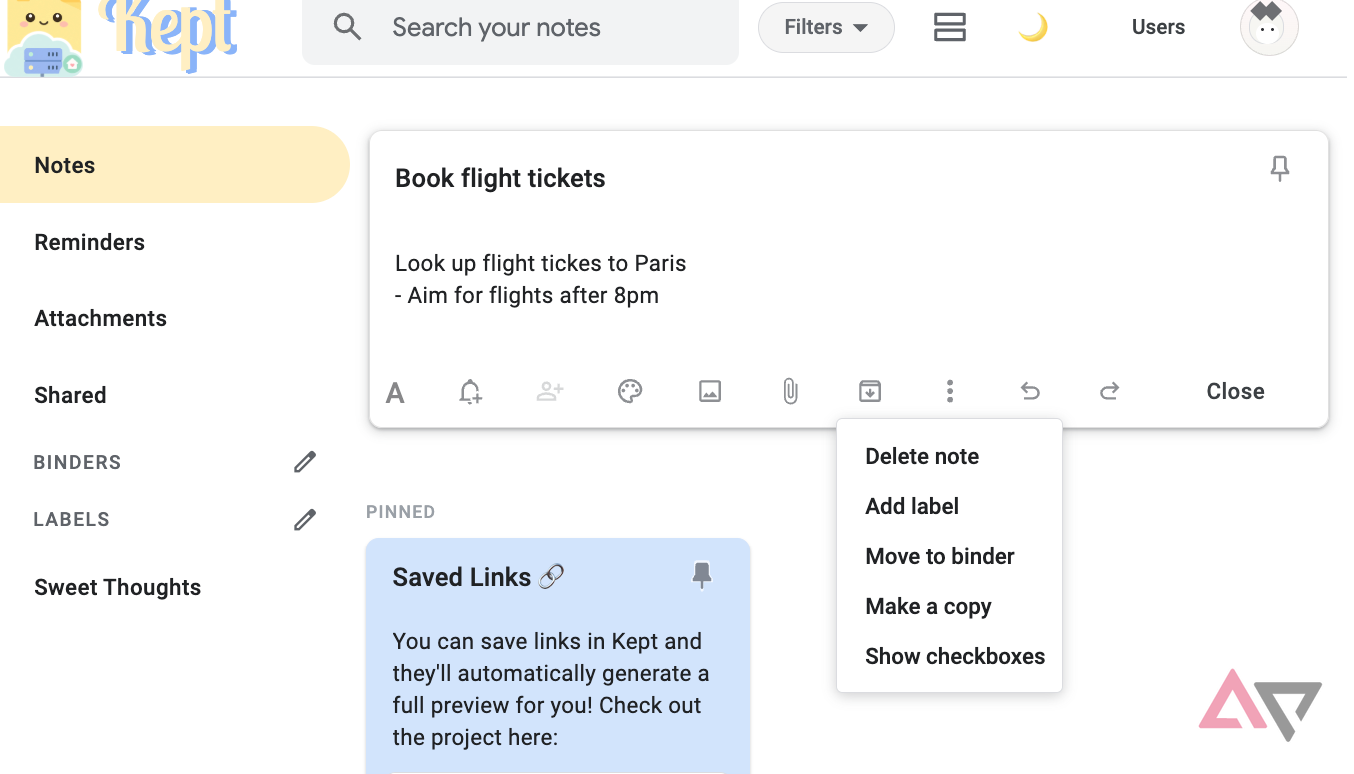Choose Delete note from the menu
The width and height of the screenshot is (1354, 774).
922,456
